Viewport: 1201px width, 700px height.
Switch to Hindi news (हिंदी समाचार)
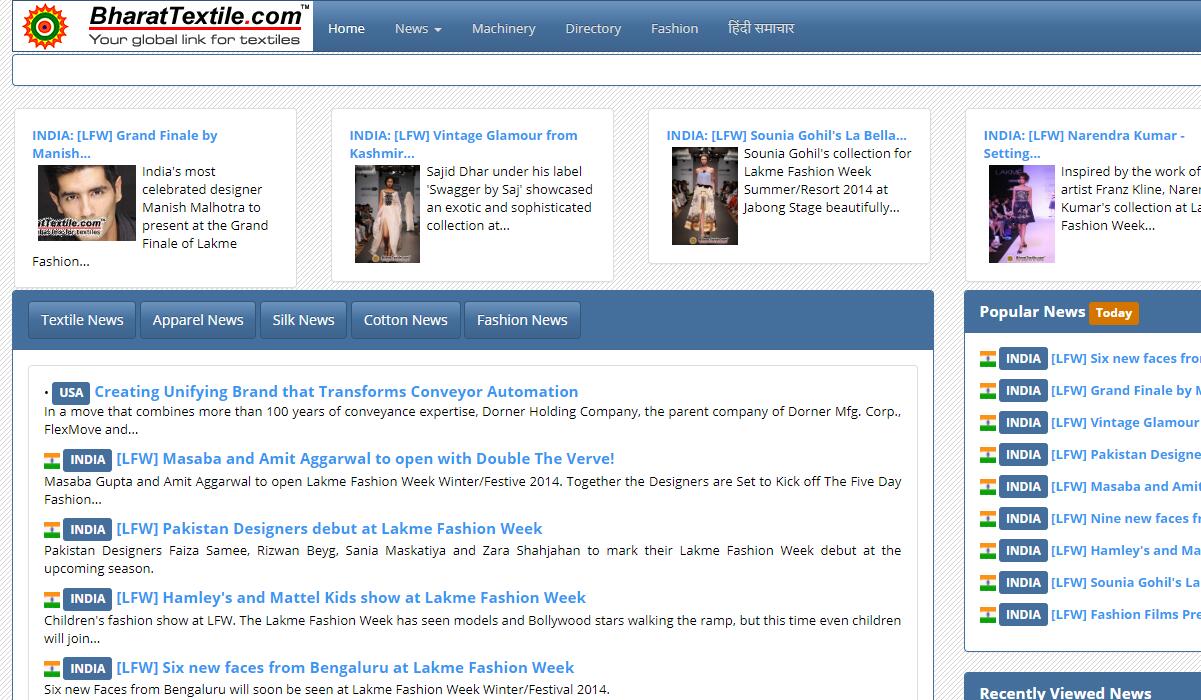(761, 28)
